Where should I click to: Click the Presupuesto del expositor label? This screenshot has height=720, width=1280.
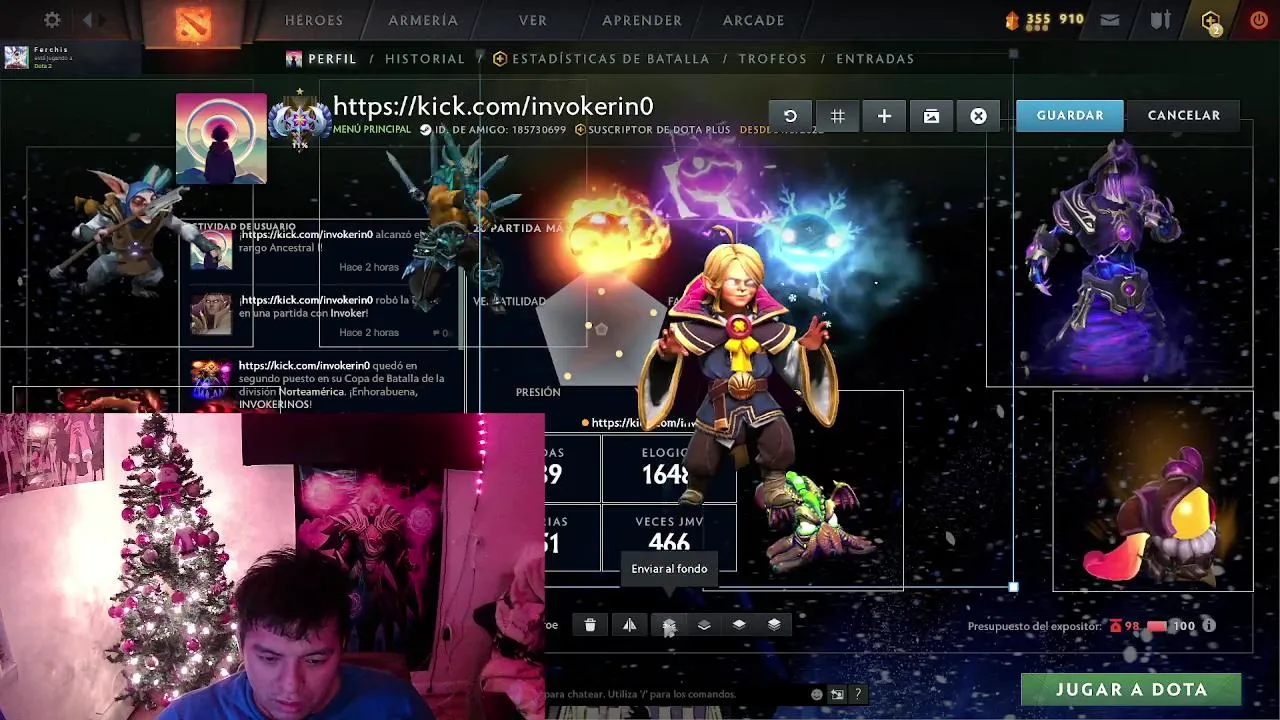coord(1033,626)
